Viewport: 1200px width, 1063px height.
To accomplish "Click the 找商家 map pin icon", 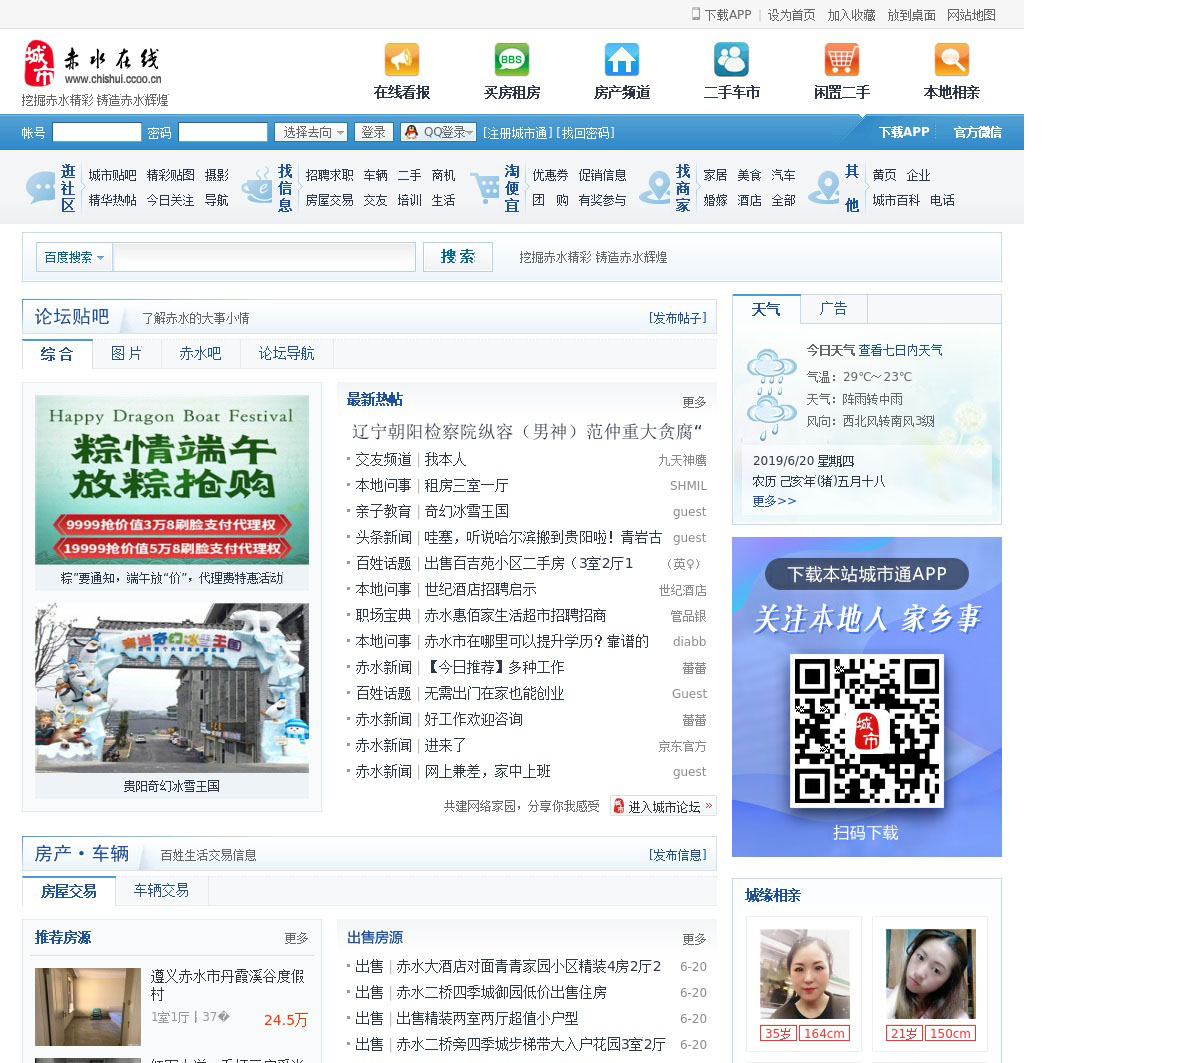I will tap(656, 188).
